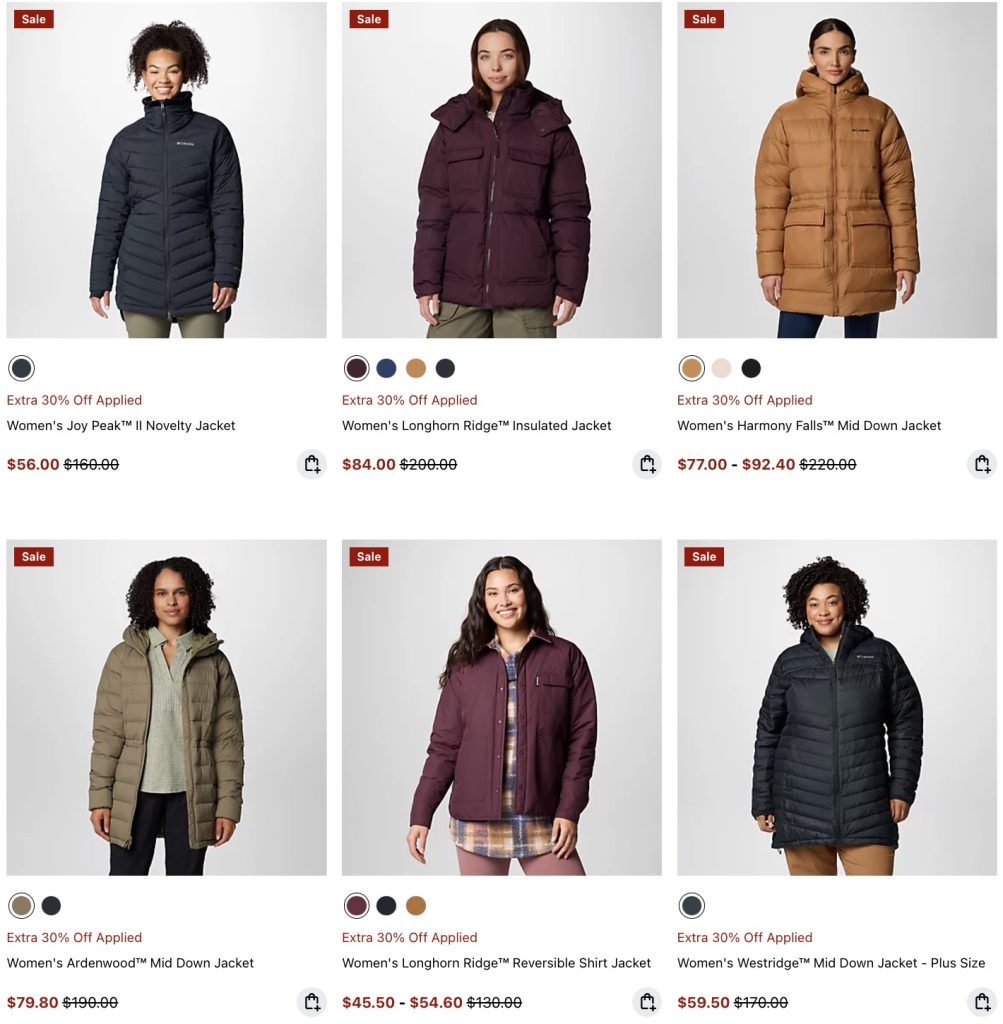View the burgundy Longhorn Ridge Insulated Jacket photo
The height and width of the screenshot is (1024, 1003).
tap(502, 170)
